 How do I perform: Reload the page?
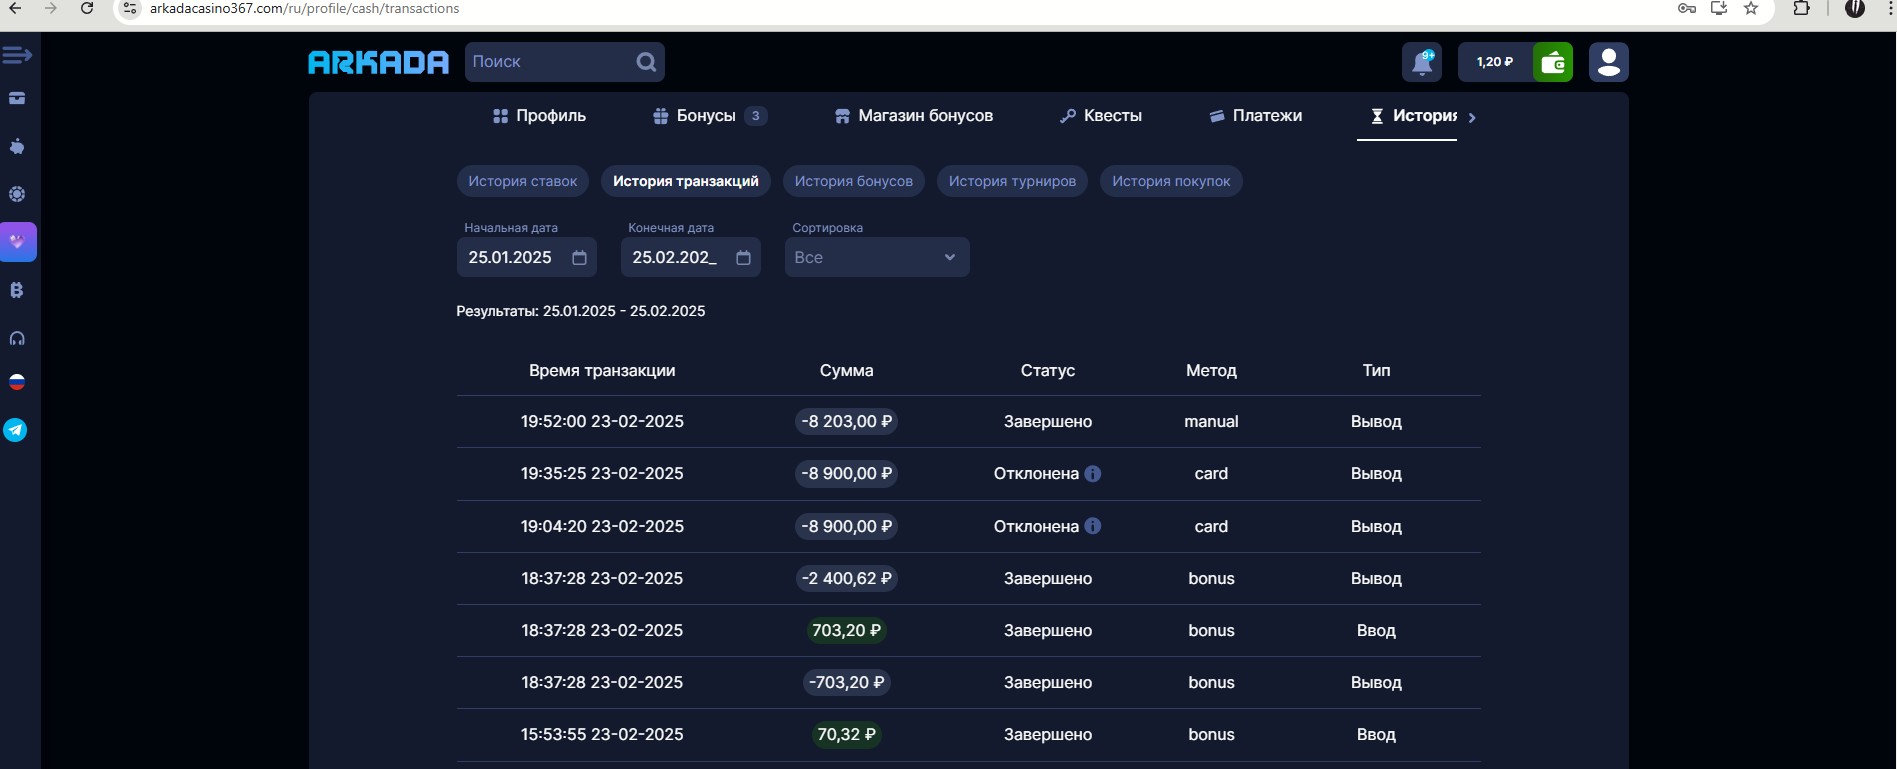coord(87,8)
